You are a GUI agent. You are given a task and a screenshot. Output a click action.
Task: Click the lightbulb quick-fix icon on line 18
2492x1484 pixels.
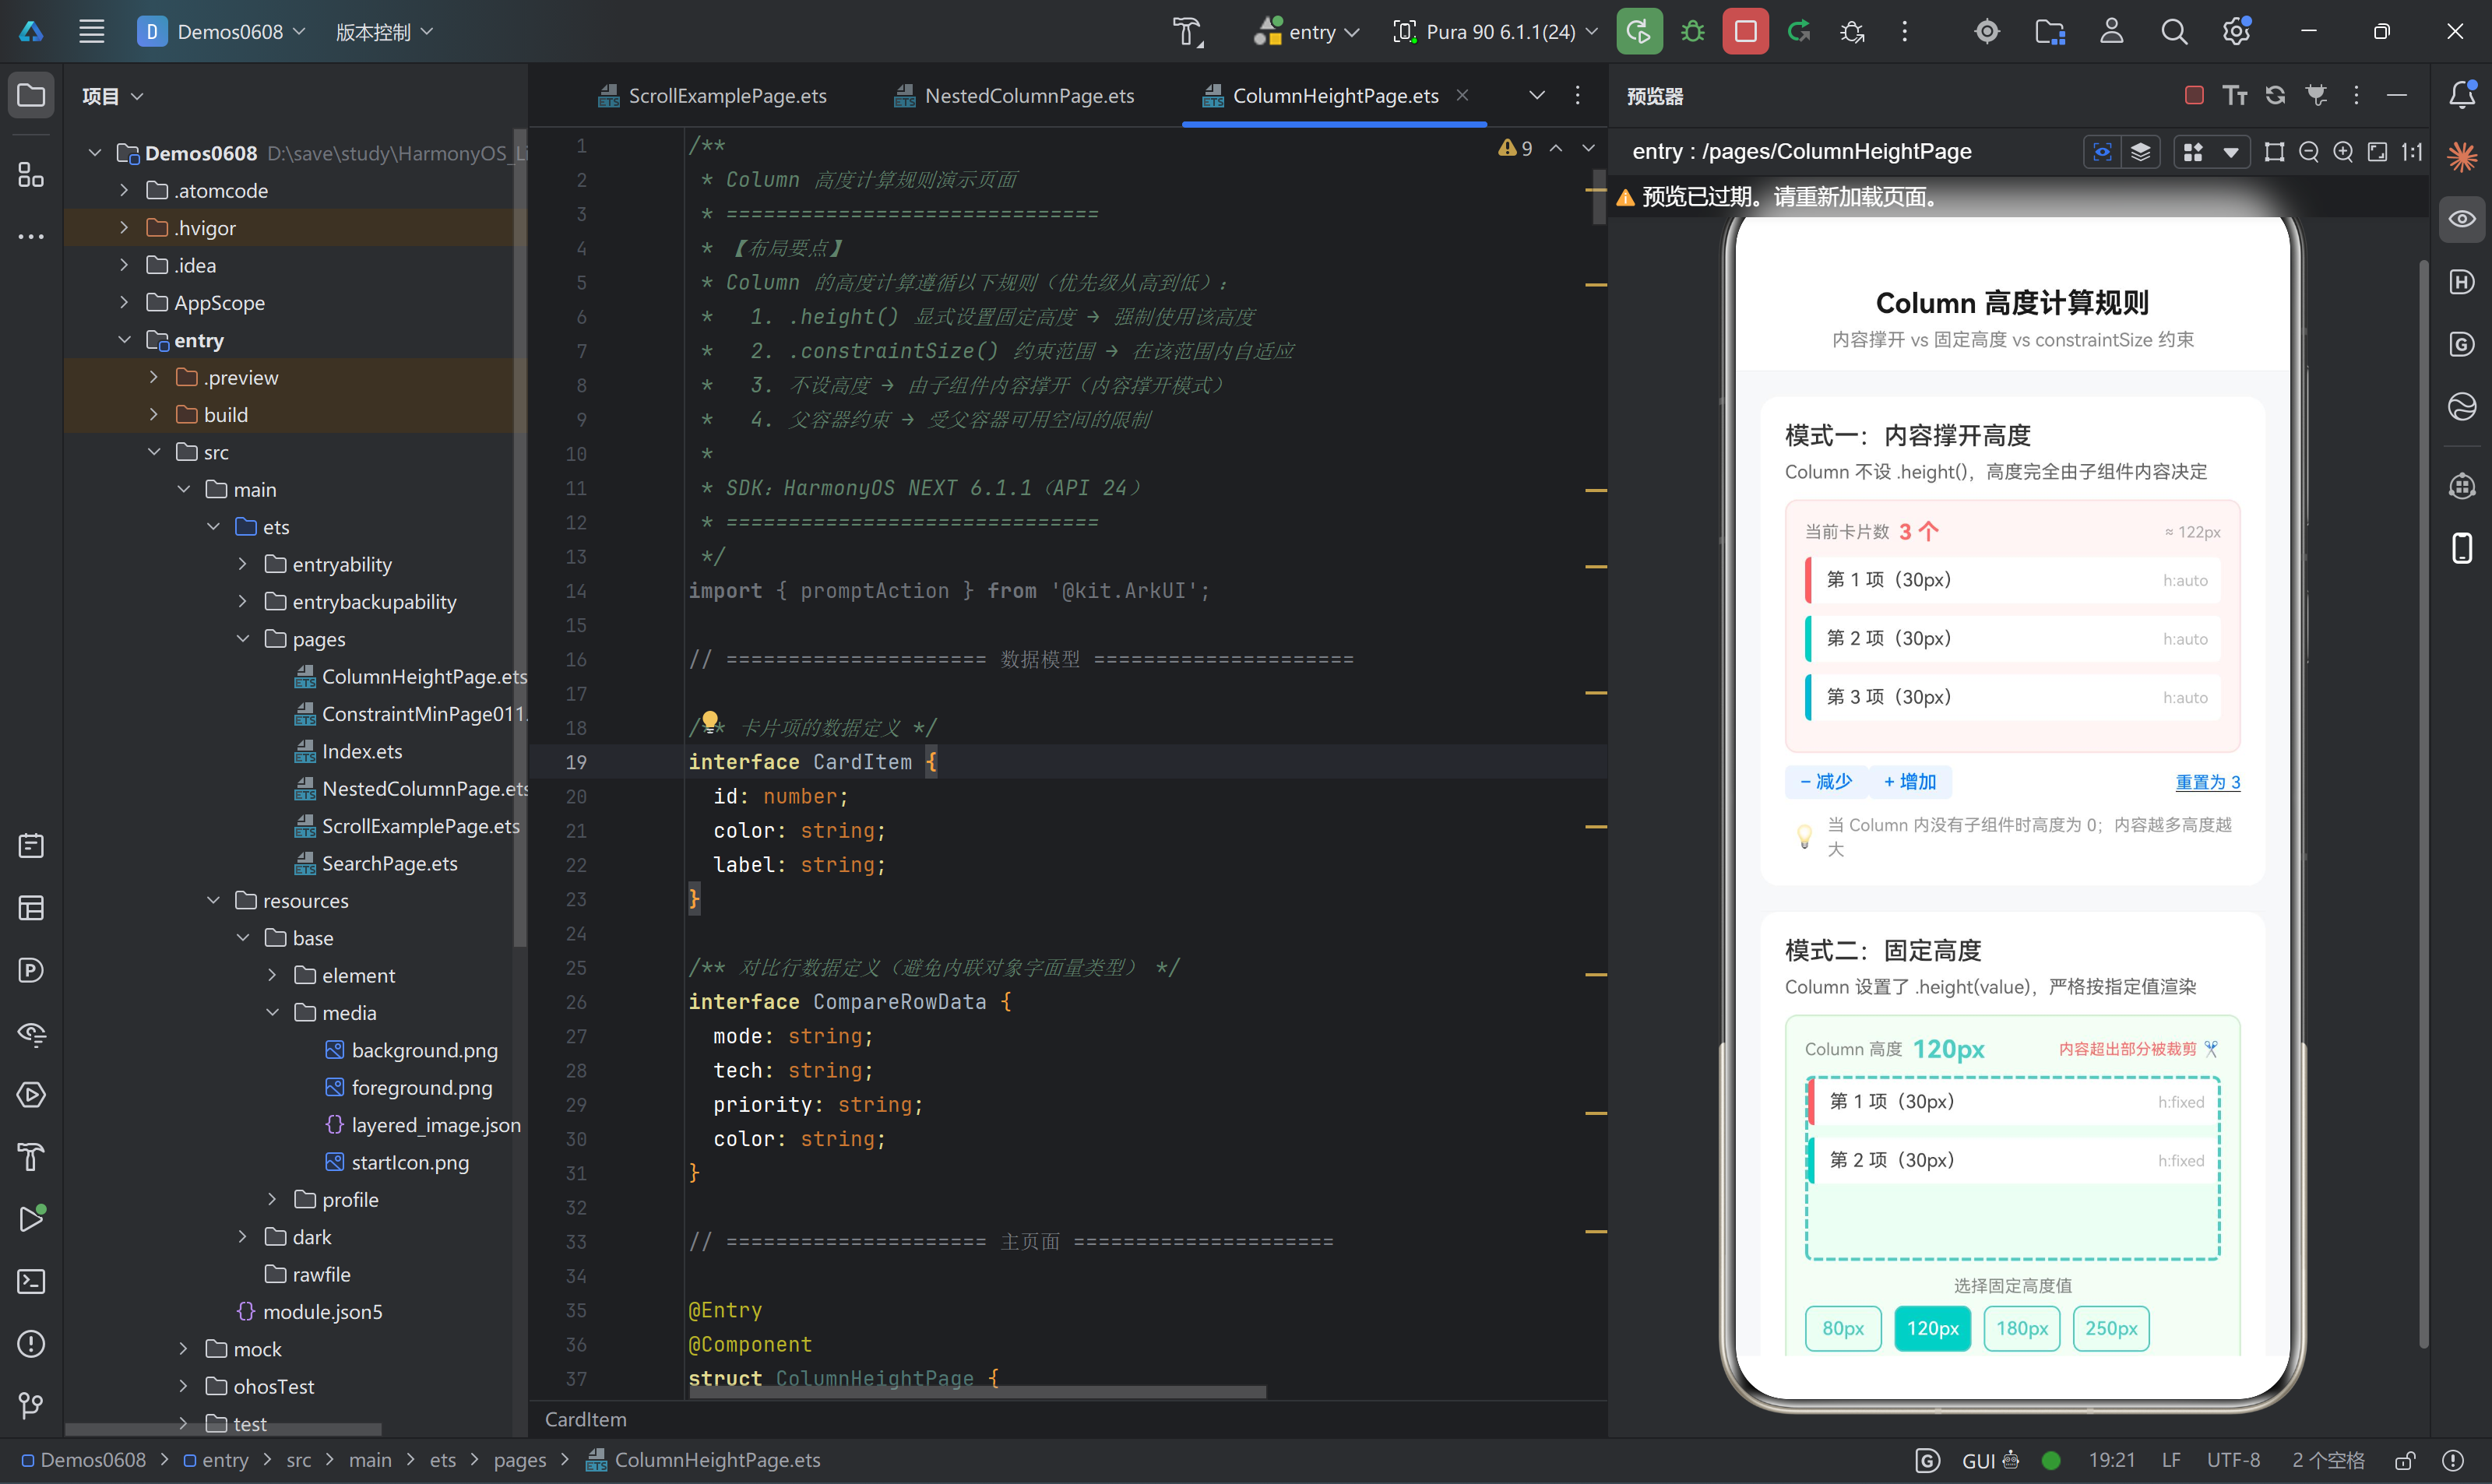pos(710,721)
